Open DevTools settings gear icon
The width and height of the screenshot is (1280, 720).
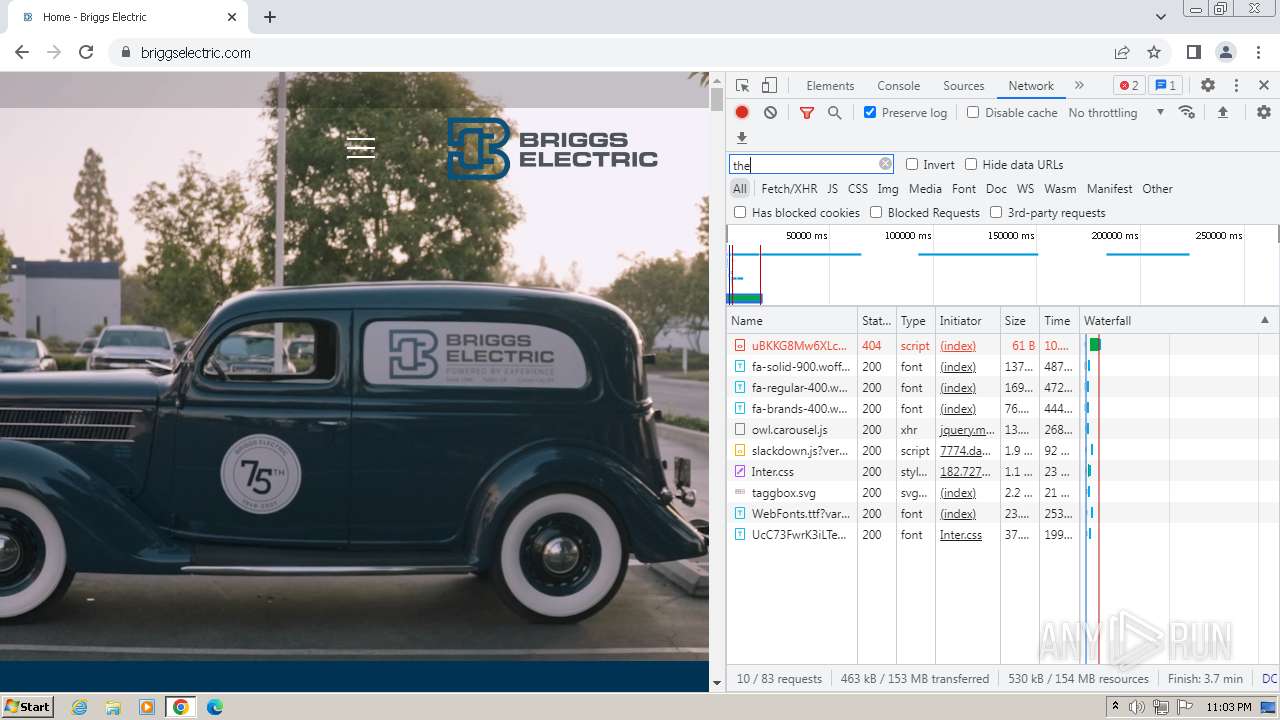[1208, 85]
